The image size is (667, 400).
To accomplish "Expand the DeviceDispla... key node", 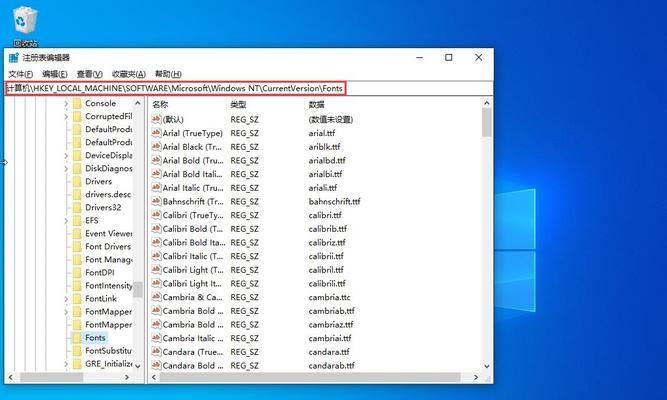I will [x=66, y=155].
